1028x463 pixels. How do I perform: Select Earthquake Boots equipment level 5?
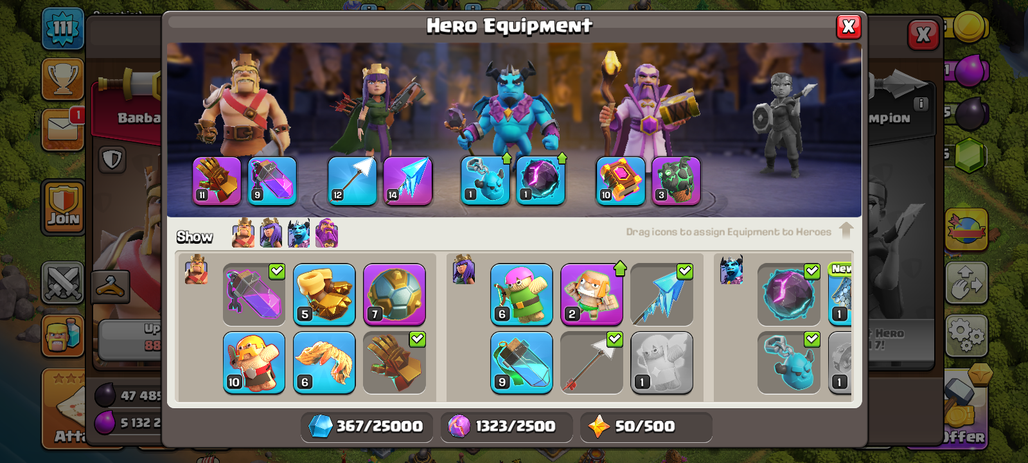coord(324,294)
